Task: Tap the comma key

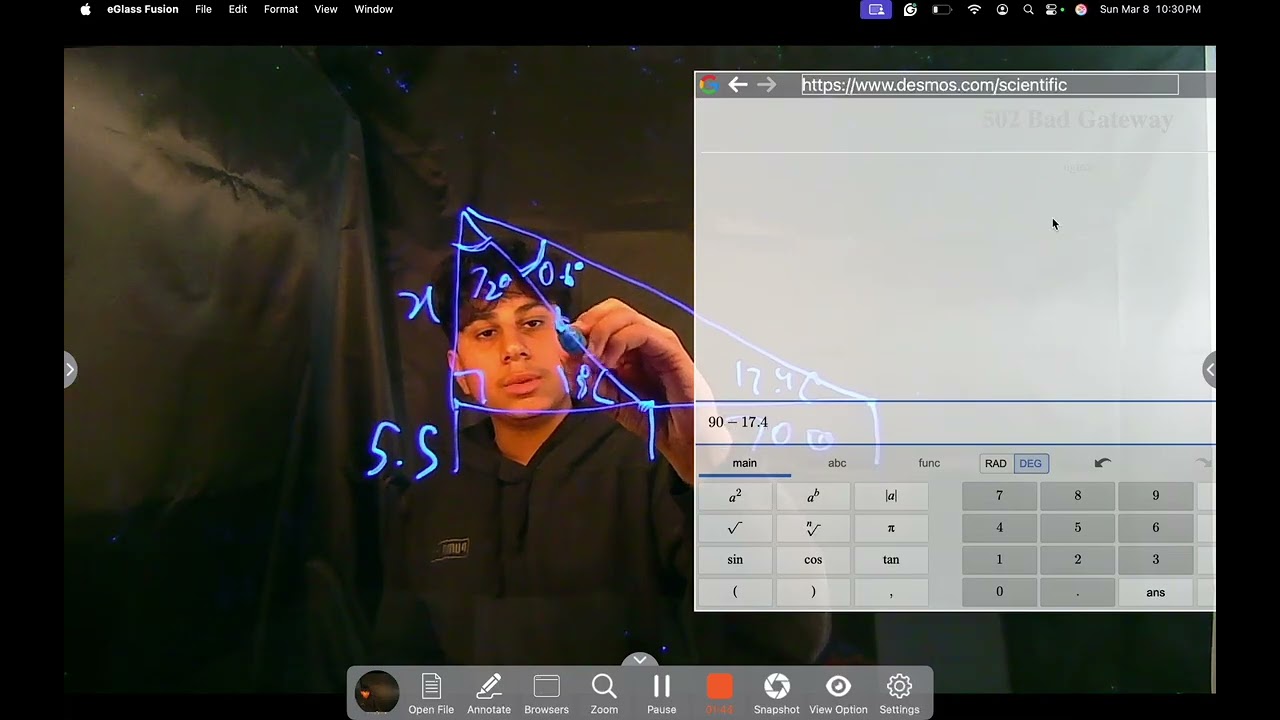Action: [x=891, y=592]
